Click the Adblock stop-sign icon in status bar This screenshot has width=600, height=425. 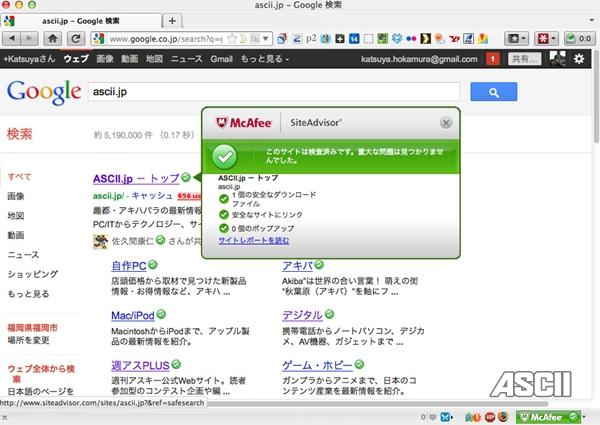tap(490, 417)
